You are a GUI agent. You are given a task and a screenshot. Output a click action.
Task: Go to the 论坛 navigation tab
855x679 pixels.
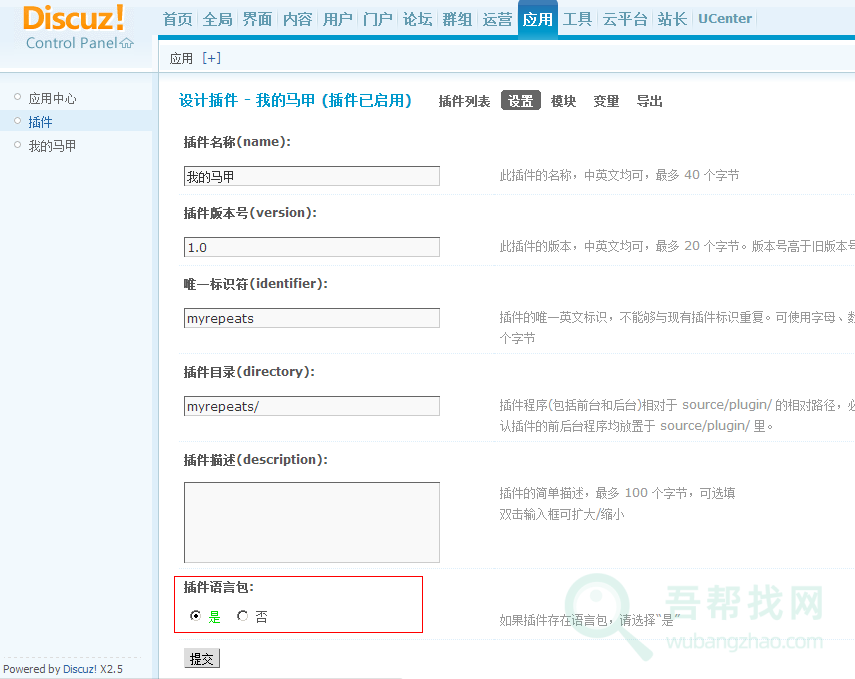pos(418,19)
